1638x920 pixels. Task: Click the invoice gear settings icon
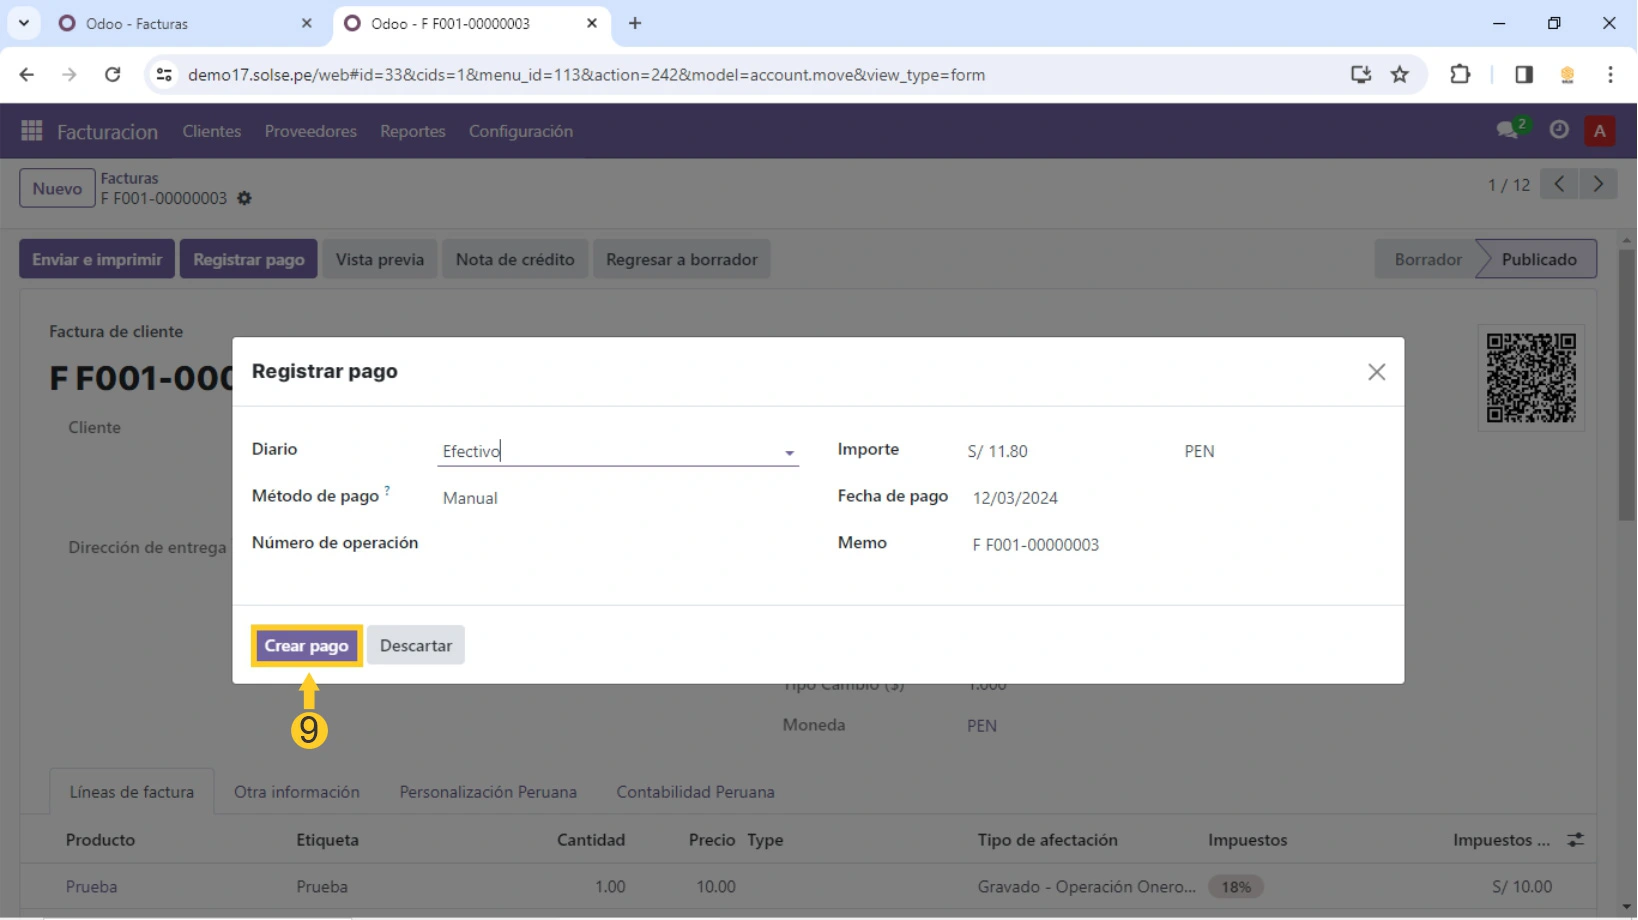pos(244,199)
